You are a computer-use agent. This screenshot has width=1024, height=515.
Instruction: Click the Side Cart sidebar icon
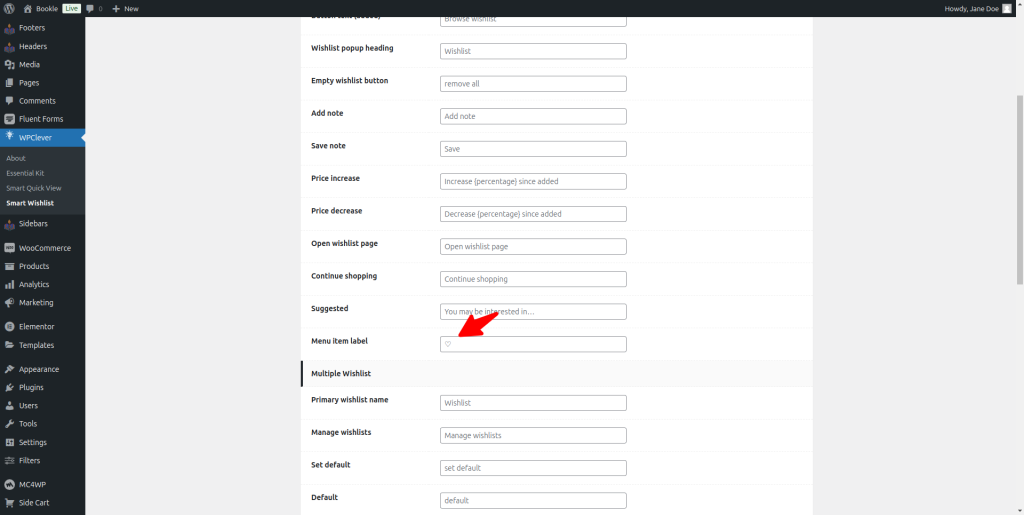[9, 503]
